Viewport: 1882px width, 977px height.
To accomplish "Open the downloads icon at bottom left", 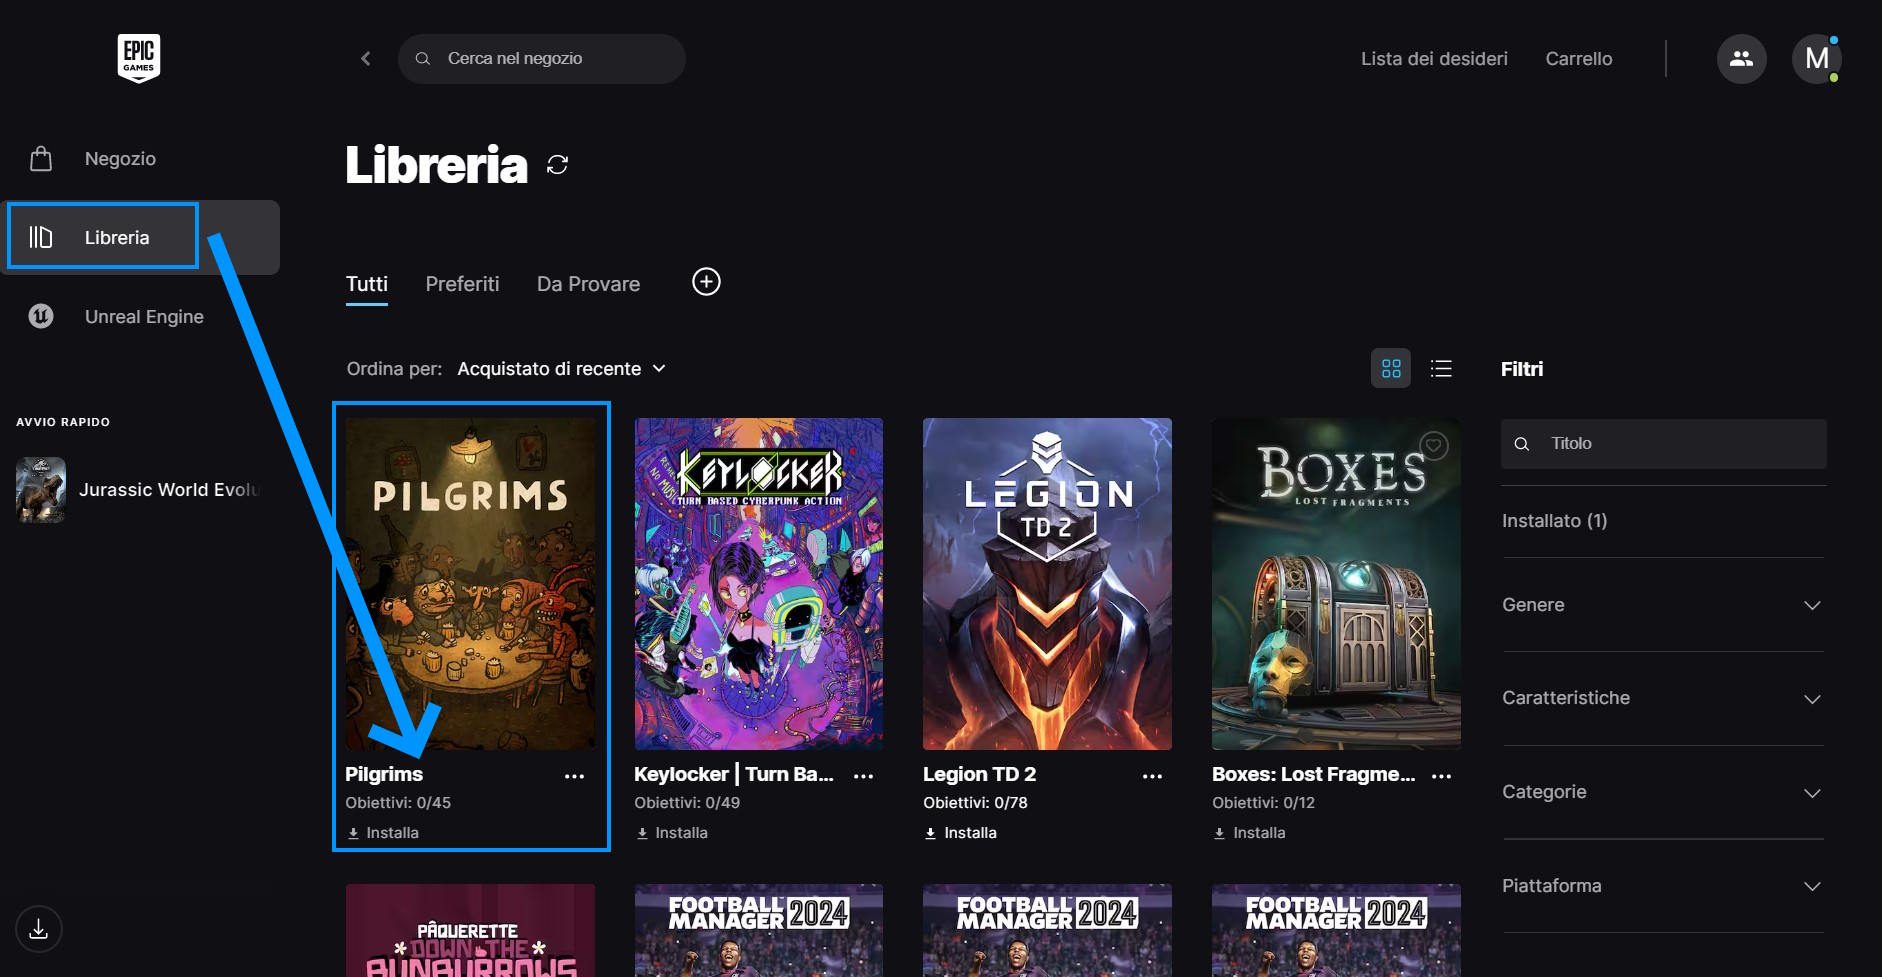I will 39,929.
